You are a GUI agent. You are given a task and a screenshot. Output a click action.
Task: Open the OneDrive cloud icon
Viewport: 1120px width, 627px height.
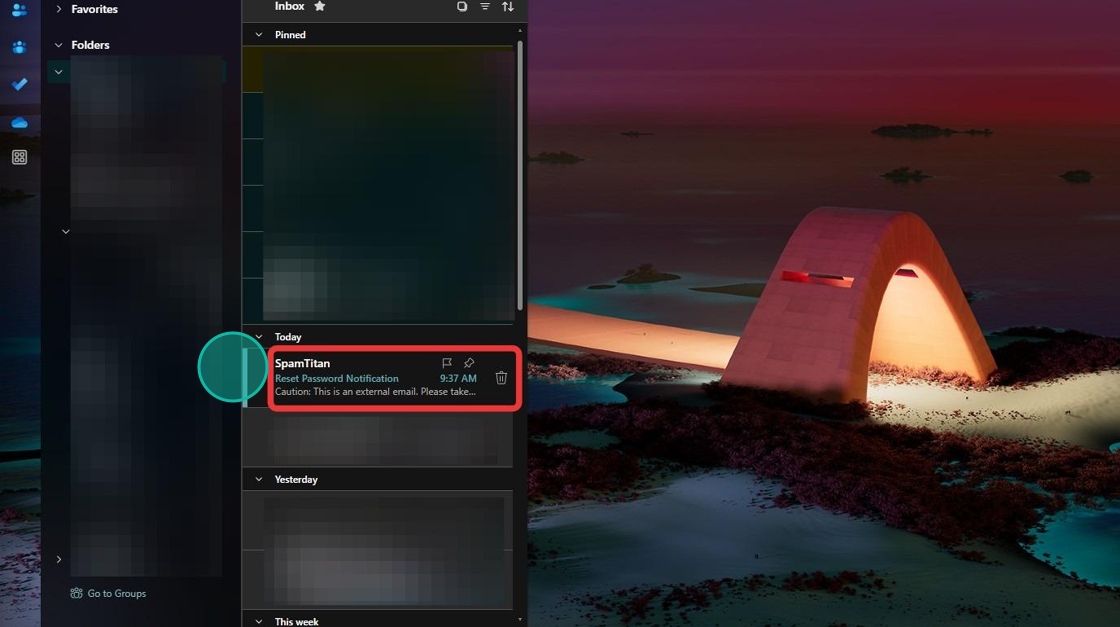point(19,122)
